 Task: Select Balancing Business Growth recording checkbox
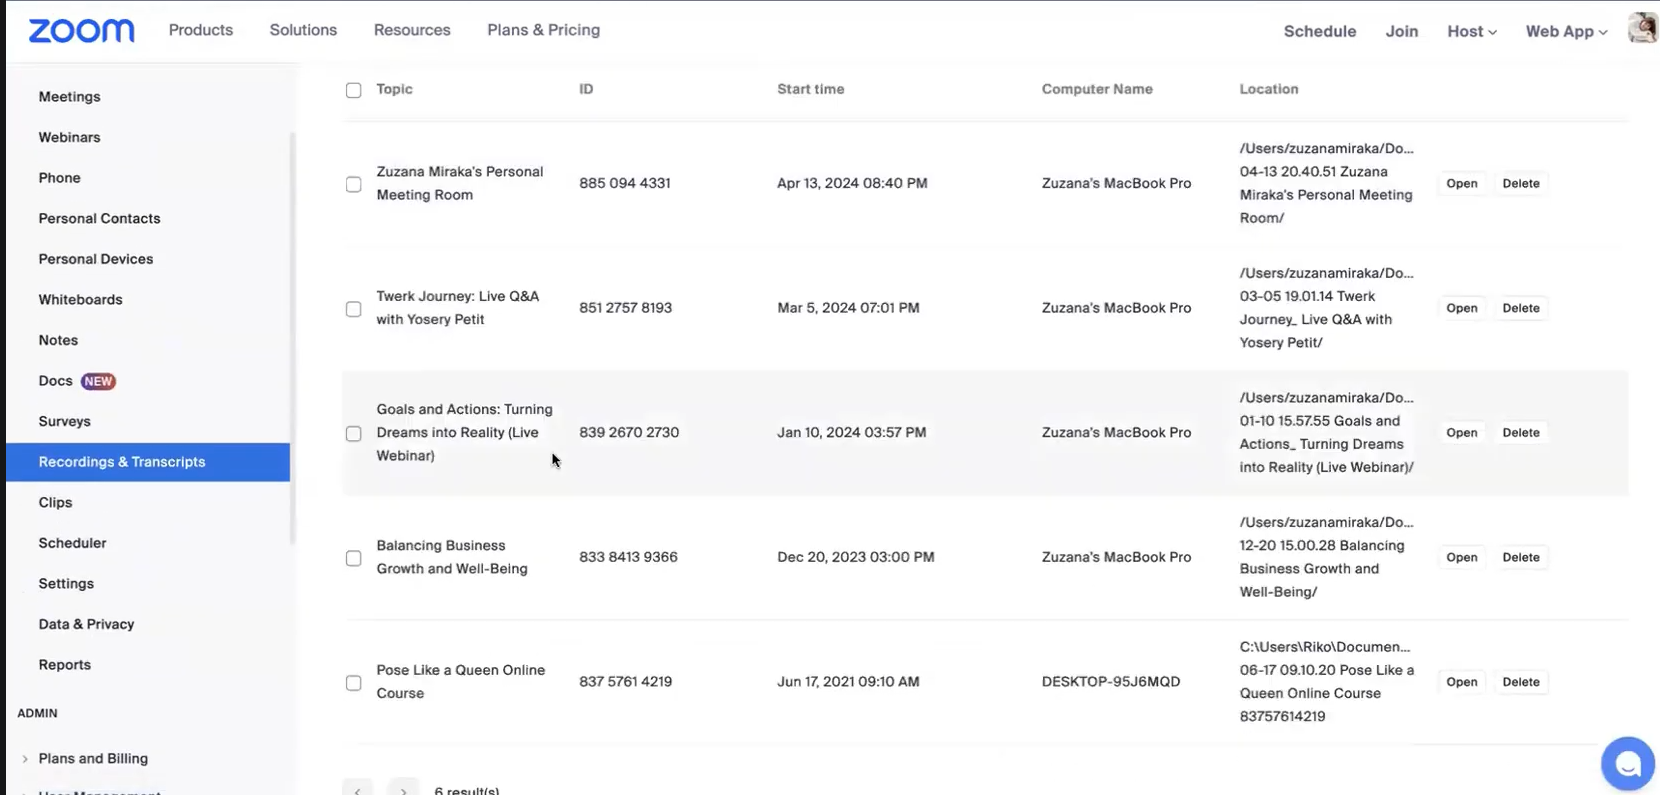(353, 558)
